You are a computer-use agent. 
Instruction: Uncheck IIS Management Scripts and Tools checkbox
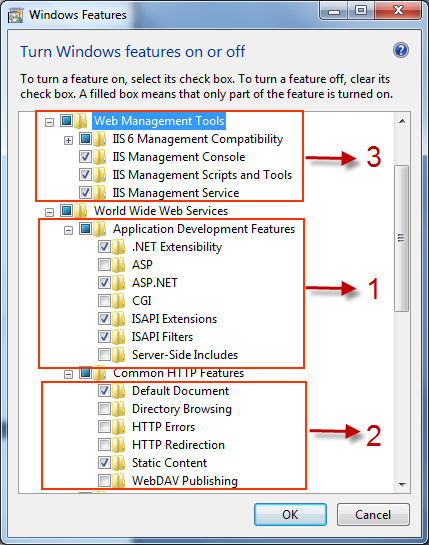click(x=85, y=174)
